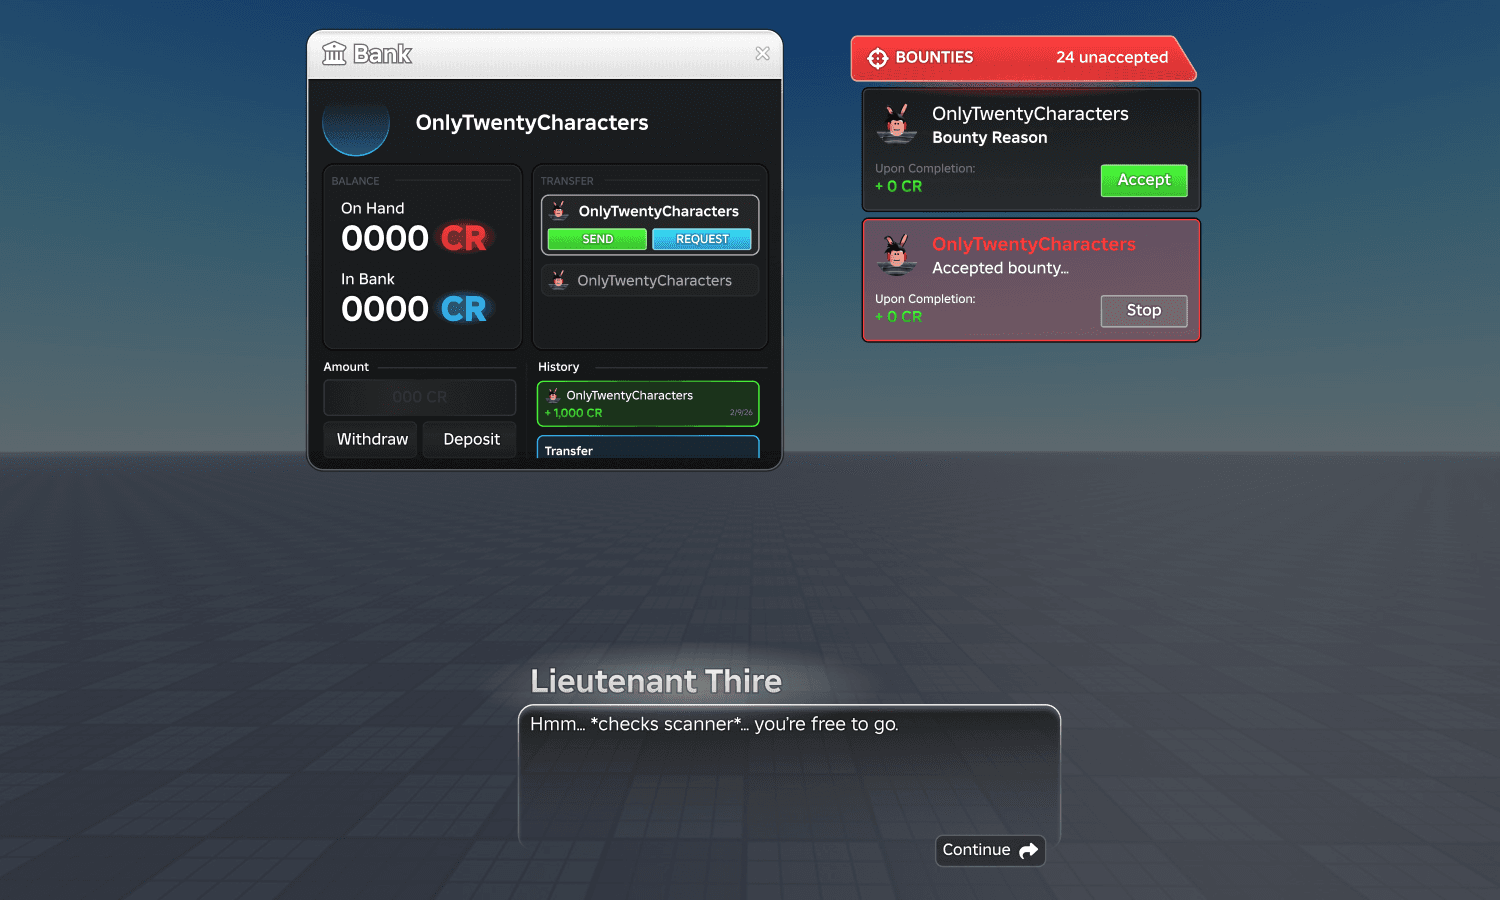Click avatar on the Bounty Reason card
1500x900 pixels.
[x=897, y=123]
